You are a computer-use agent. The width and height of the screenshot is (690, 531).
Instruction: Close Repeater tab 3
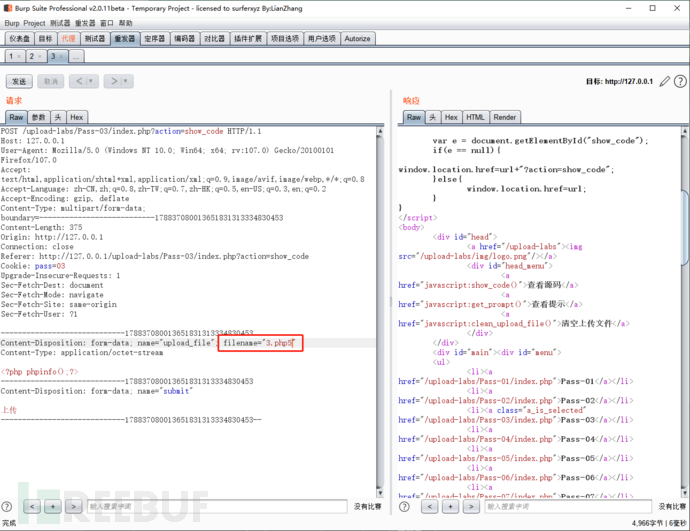(62, 57)
